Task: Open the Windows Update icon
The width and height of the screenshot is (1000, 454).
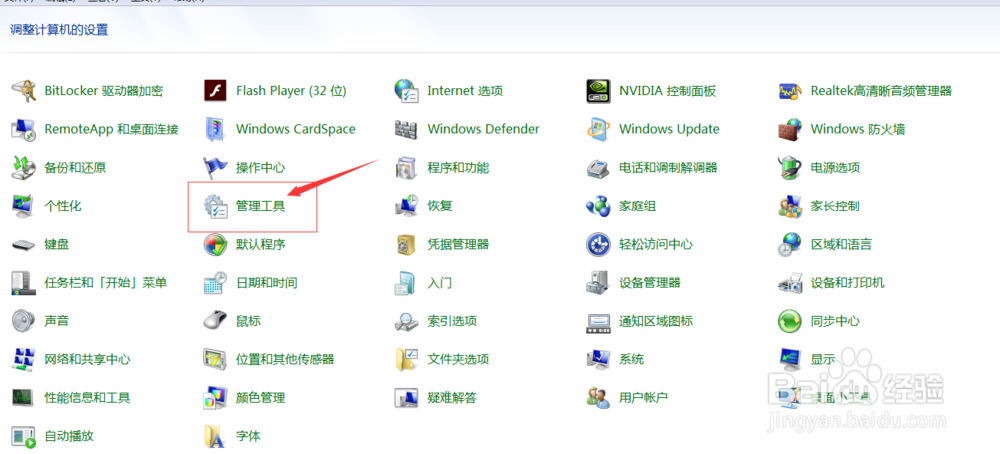Action: [x=598, y=129]
